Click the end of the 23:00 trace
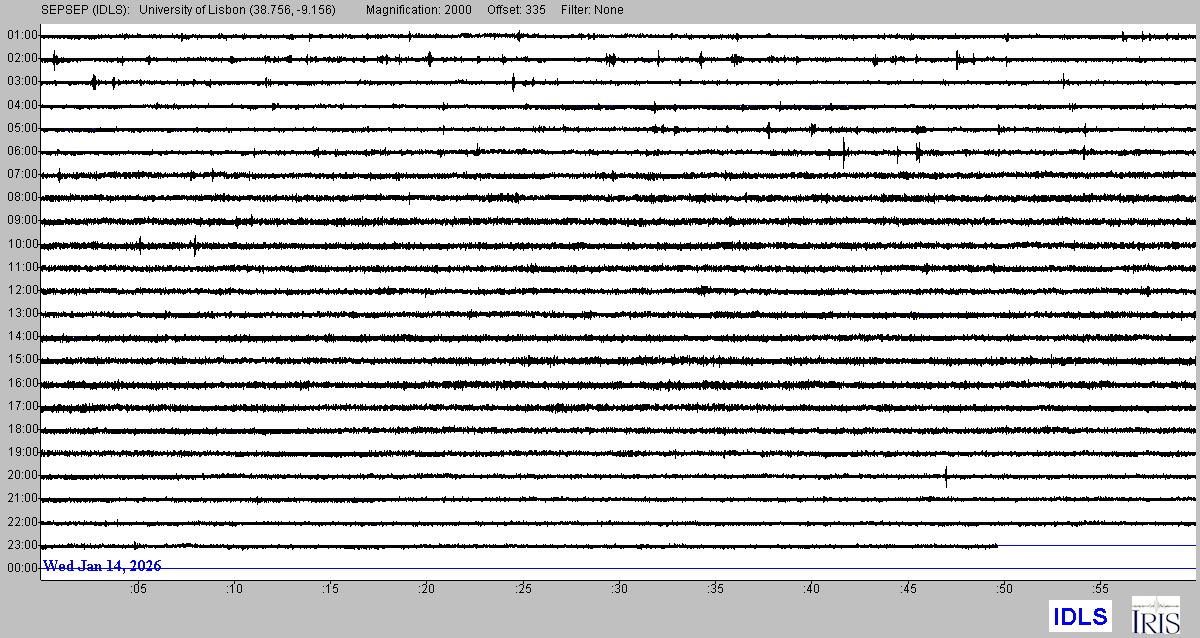The image size is (1200, 638). click(996, 546)
